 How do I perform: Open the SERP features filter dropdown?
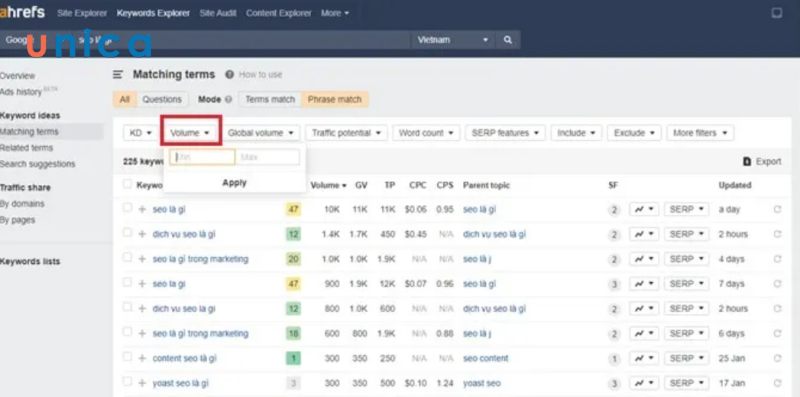click(505, 133)
